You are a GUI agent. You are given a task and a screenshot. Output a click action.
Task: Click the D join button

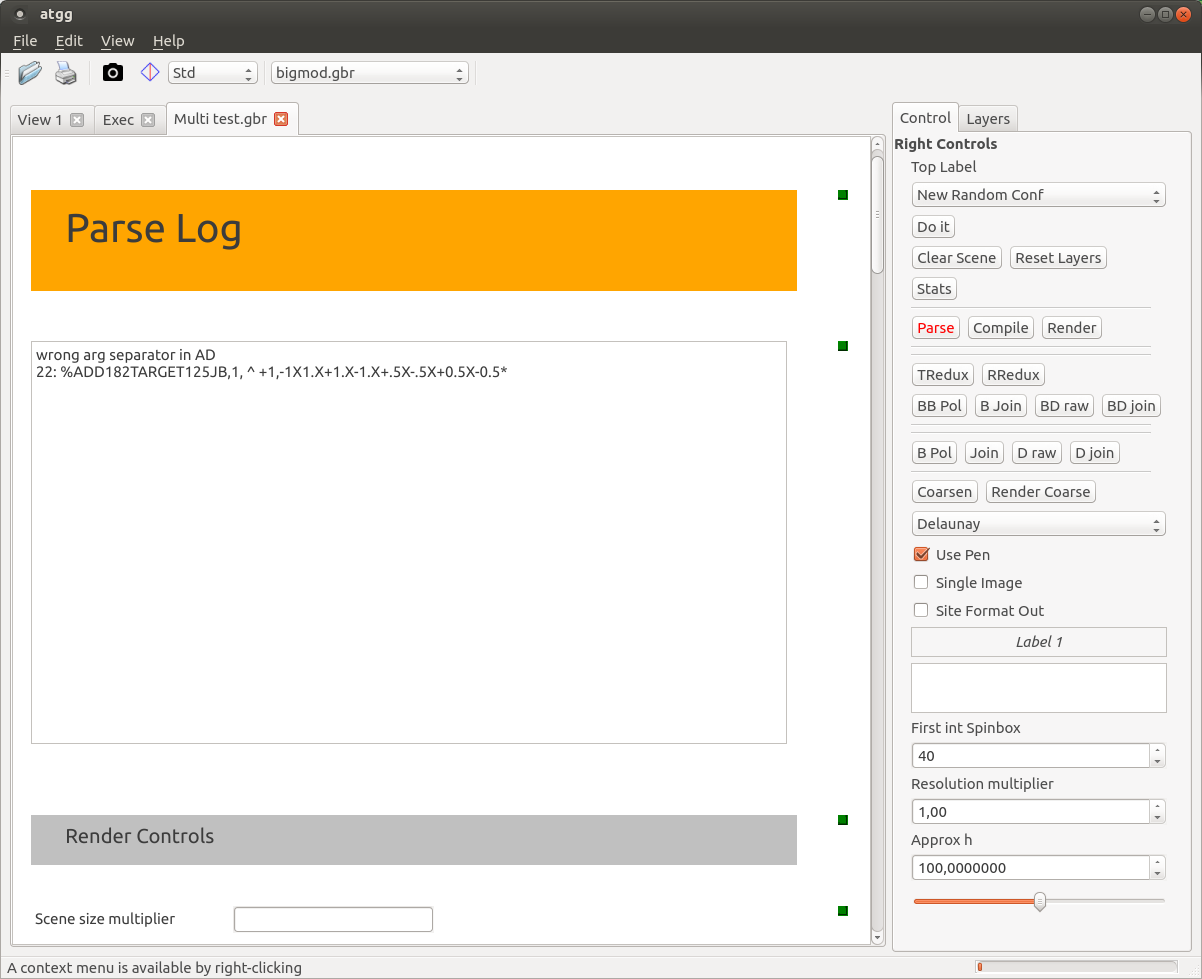[1095, 453]
